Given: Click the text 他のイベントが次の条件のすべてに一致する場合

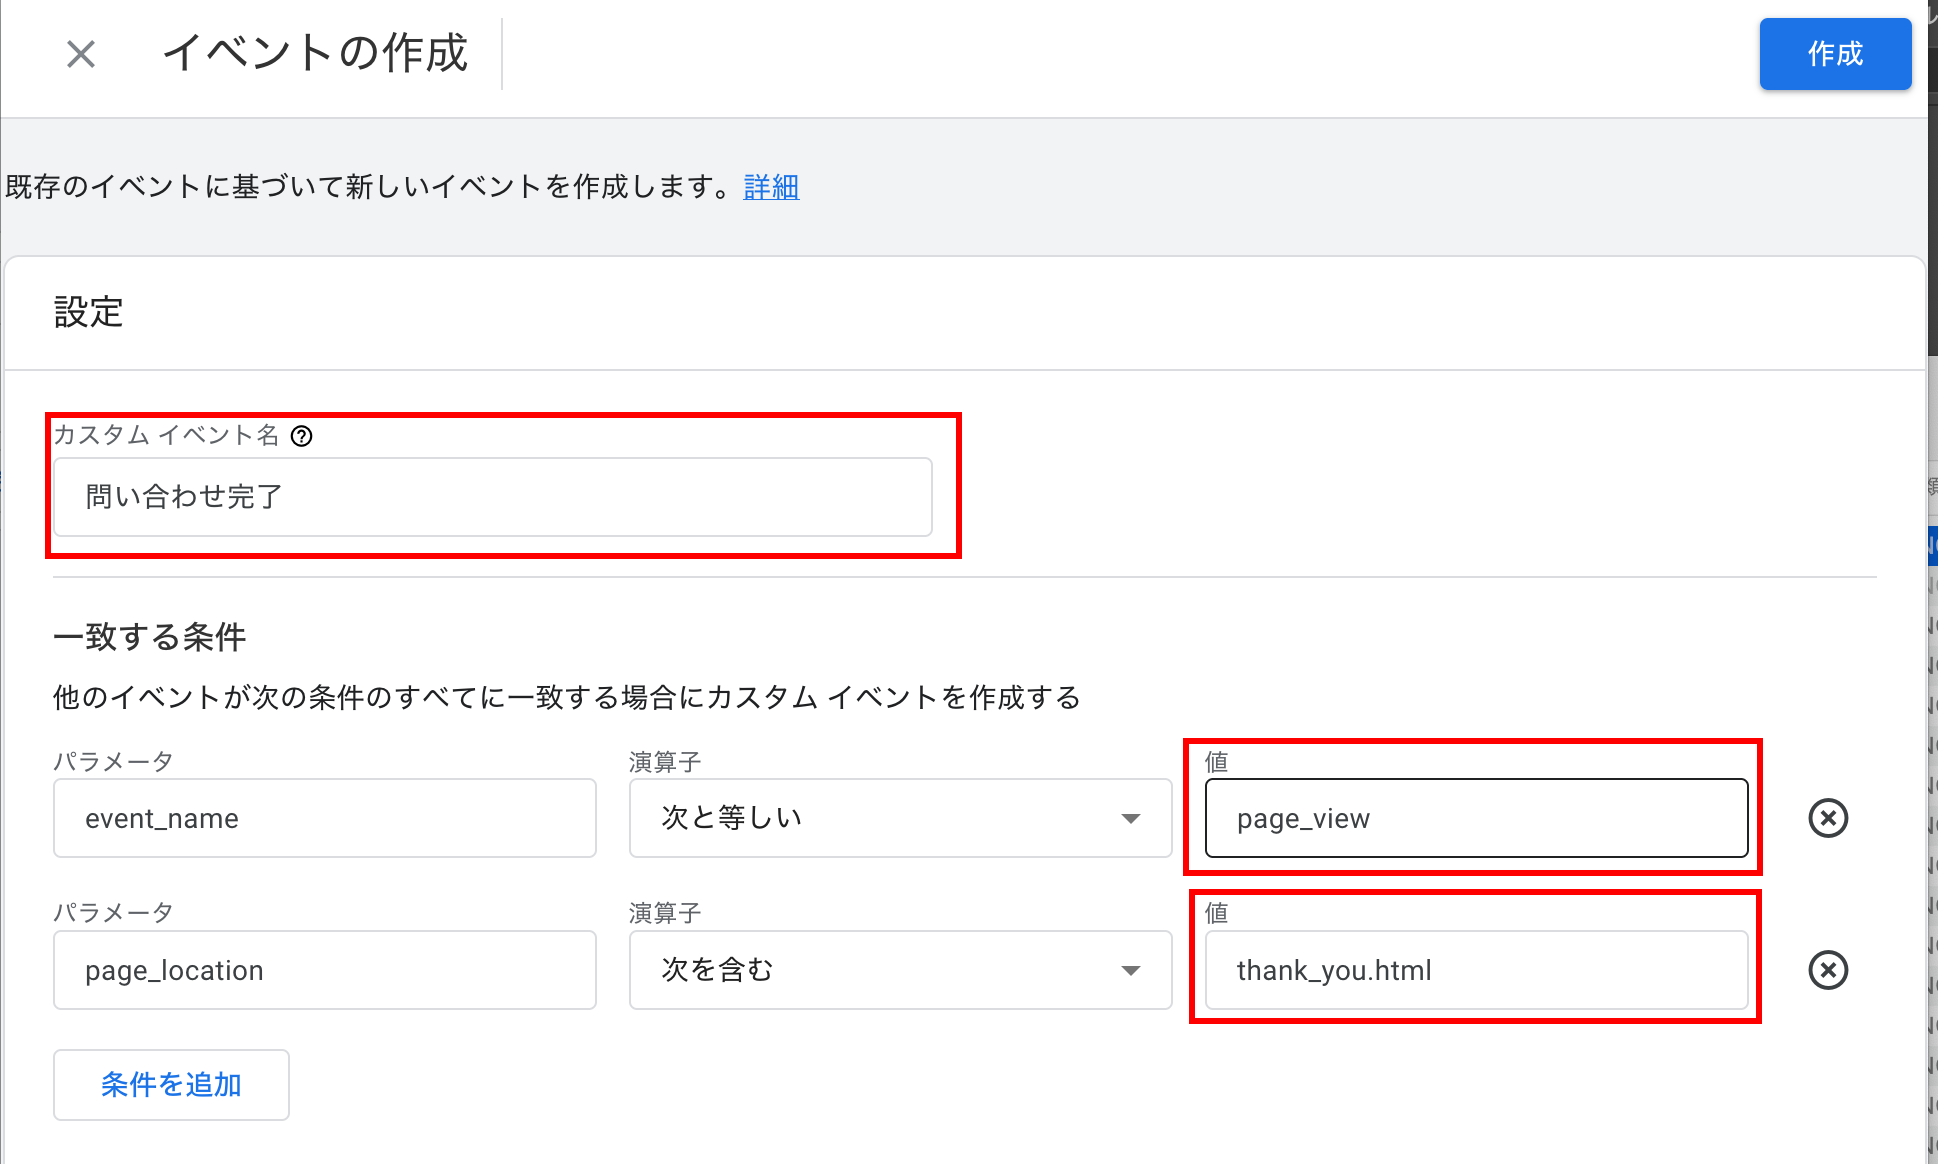Looking at the screenshot, I should [364, 697].
